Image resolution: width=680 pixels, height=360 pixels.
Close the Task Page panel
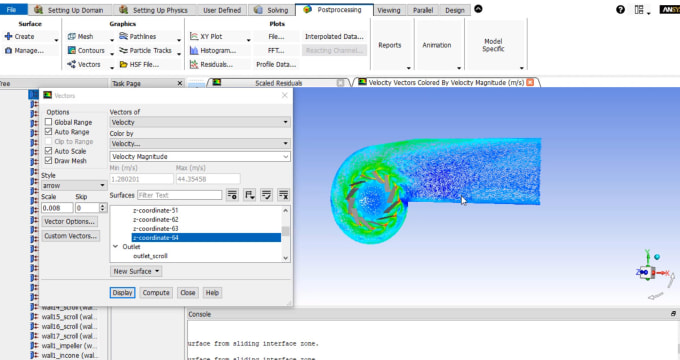[180, 83]
